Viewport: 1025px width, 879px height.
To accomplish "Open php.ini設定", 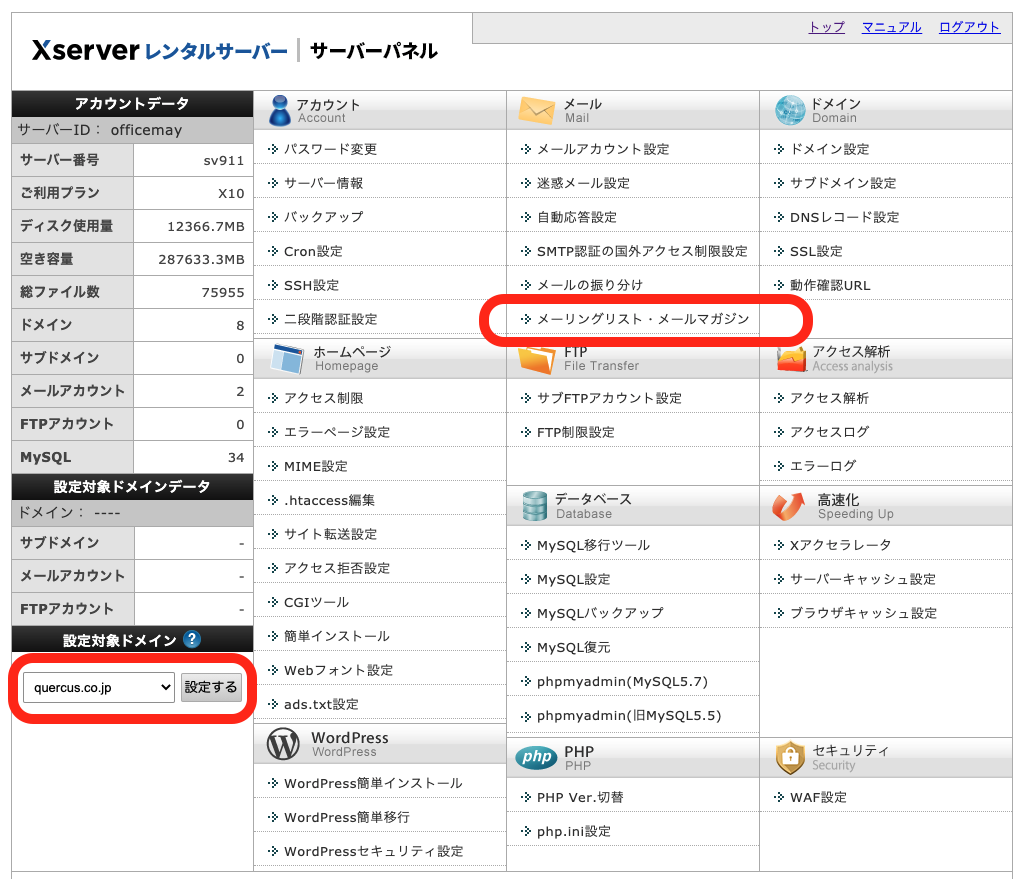I will click(574, 831).
